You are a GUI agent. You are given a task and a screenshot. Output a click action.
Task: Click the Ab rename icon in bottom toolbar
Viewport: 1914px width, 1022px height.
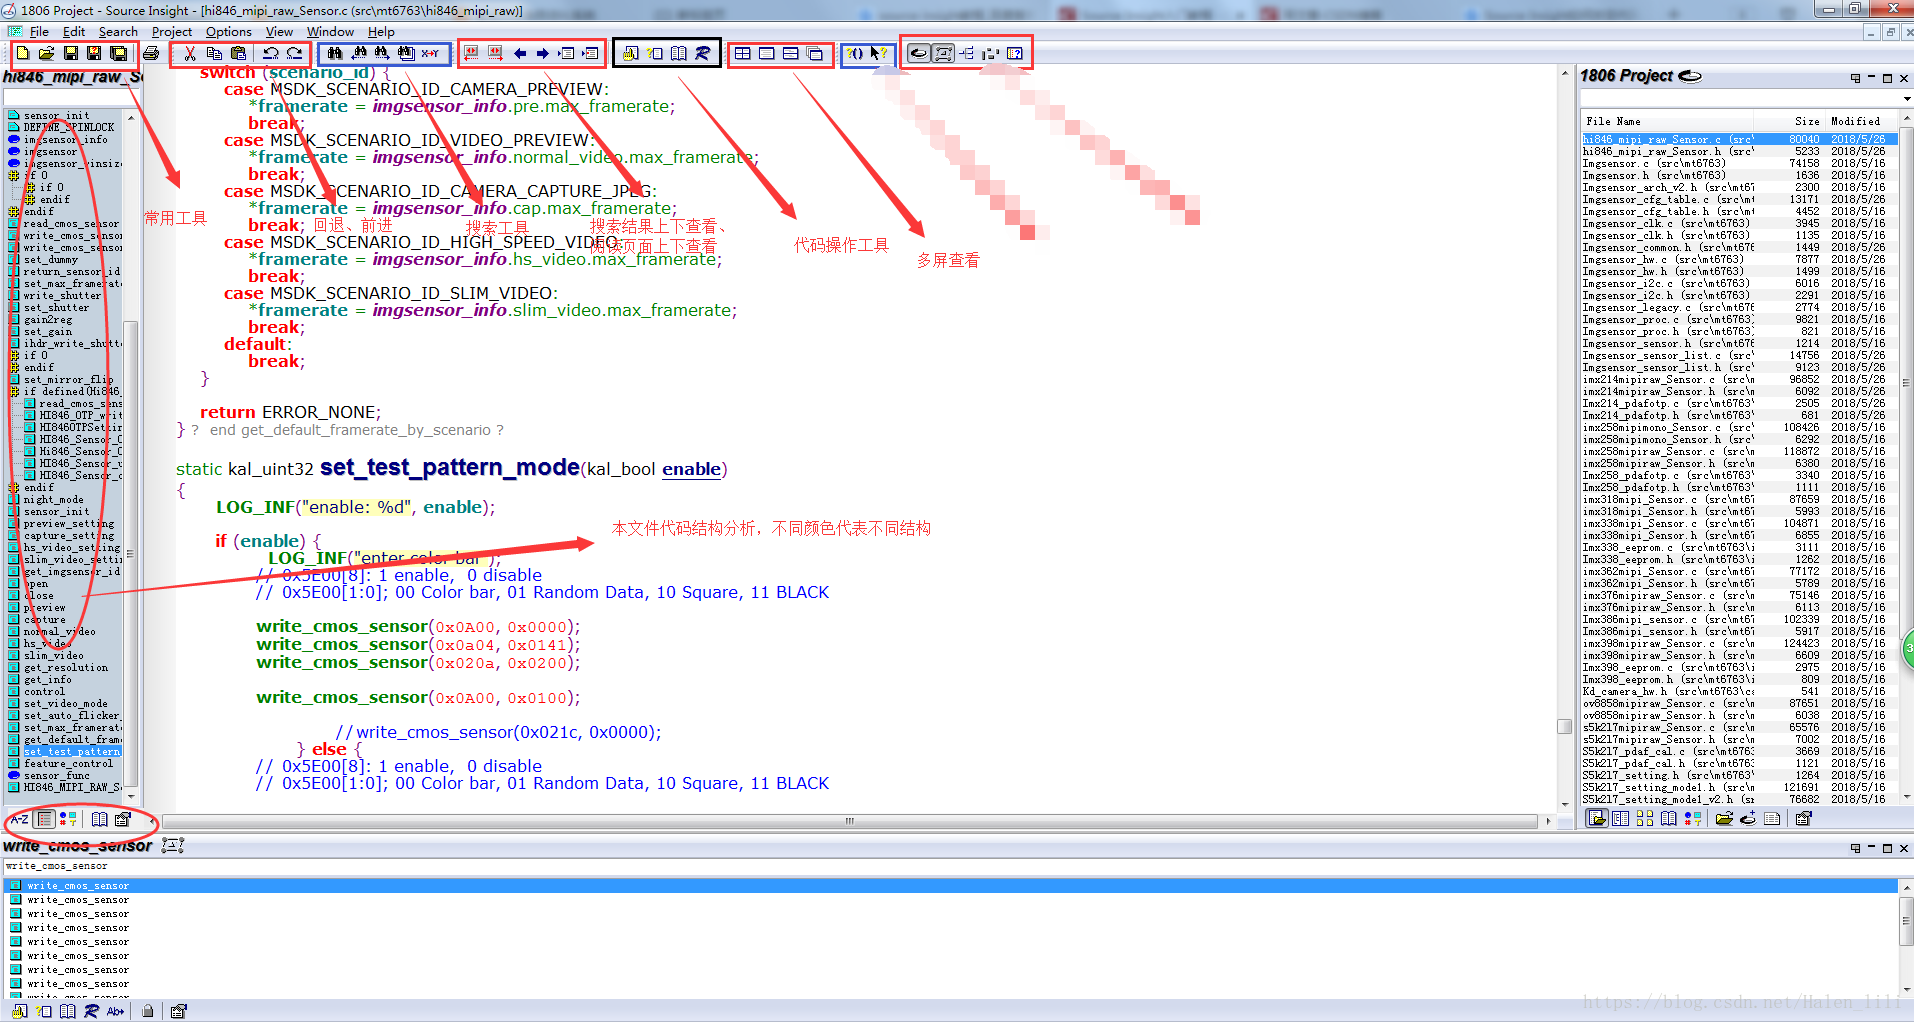(x=116, y=1011)
